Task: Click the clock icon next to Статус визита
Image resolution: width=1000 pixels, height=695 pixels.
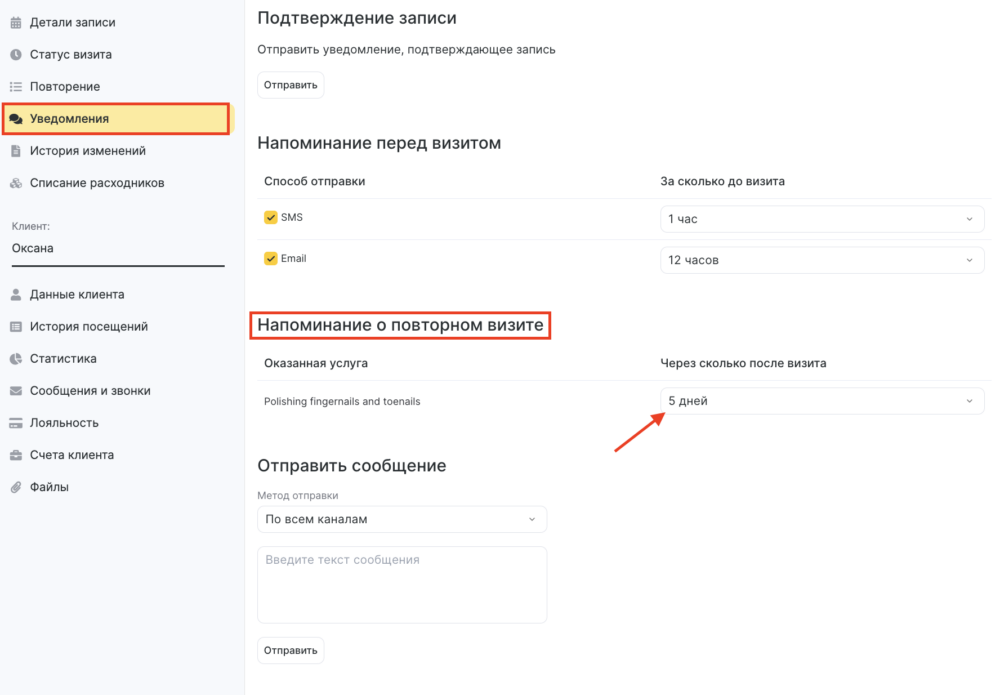Action: point(16,54)
